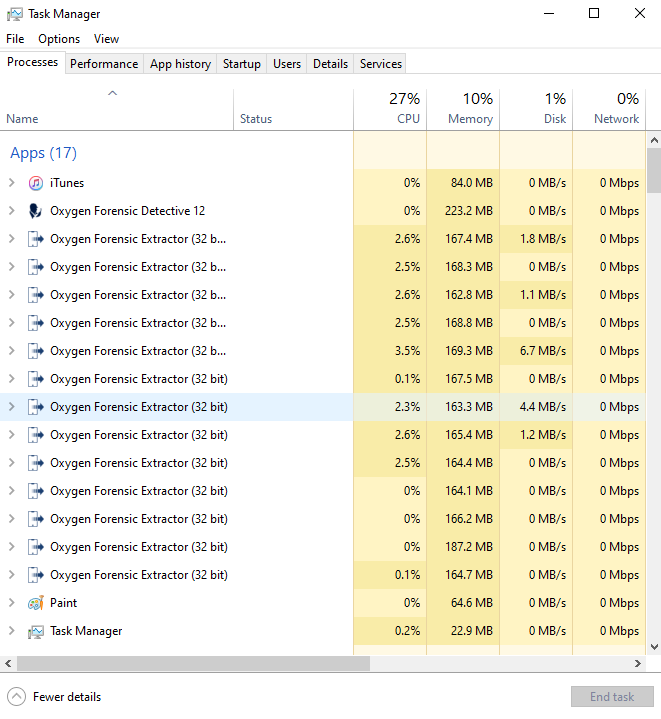The image size is (661, 719).
Task: Click the vertical scrollbar up arrow
Action: click(x=654, y=141)
